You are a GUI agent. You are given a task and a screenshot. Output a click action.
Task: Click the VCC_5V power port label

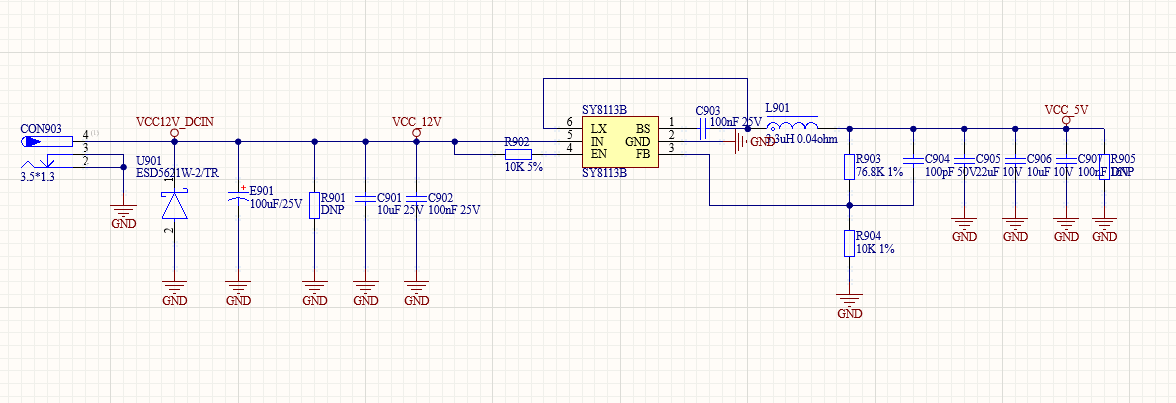click(1066, 109)
